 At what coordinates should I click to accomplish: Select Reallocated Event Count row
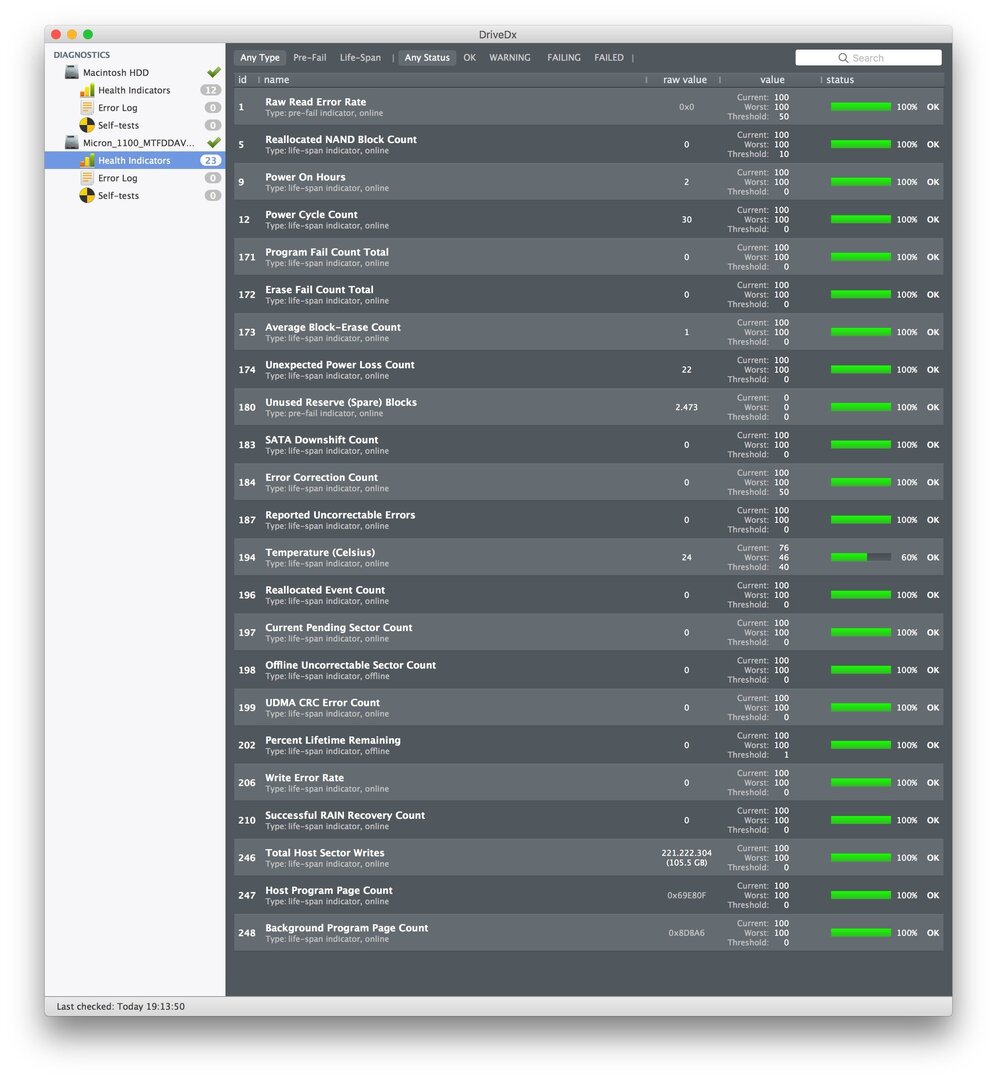(588, 595)
